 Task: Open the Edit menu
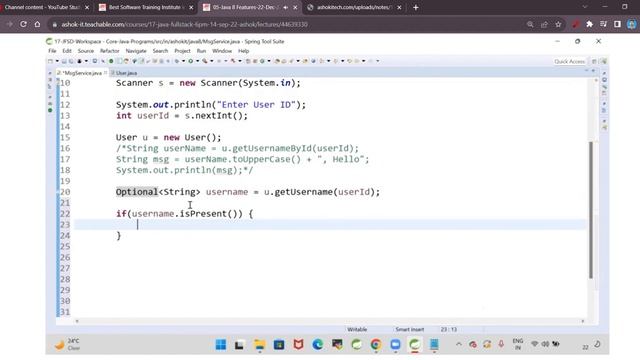pos(67,51)
